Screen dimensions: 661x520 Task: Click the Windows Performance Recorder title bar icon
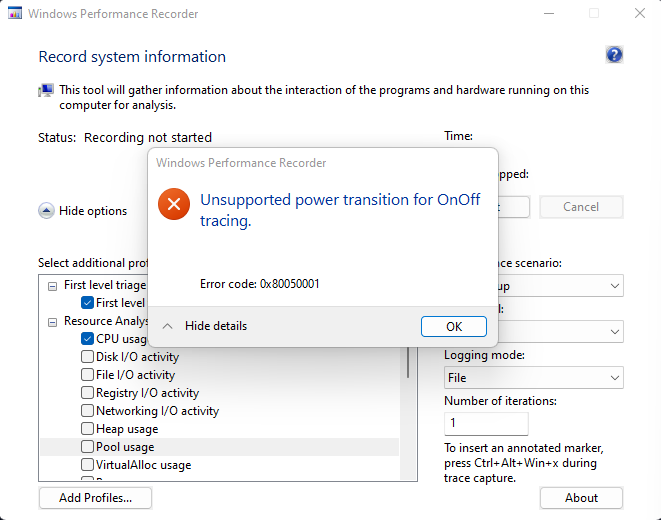[15, 13]
